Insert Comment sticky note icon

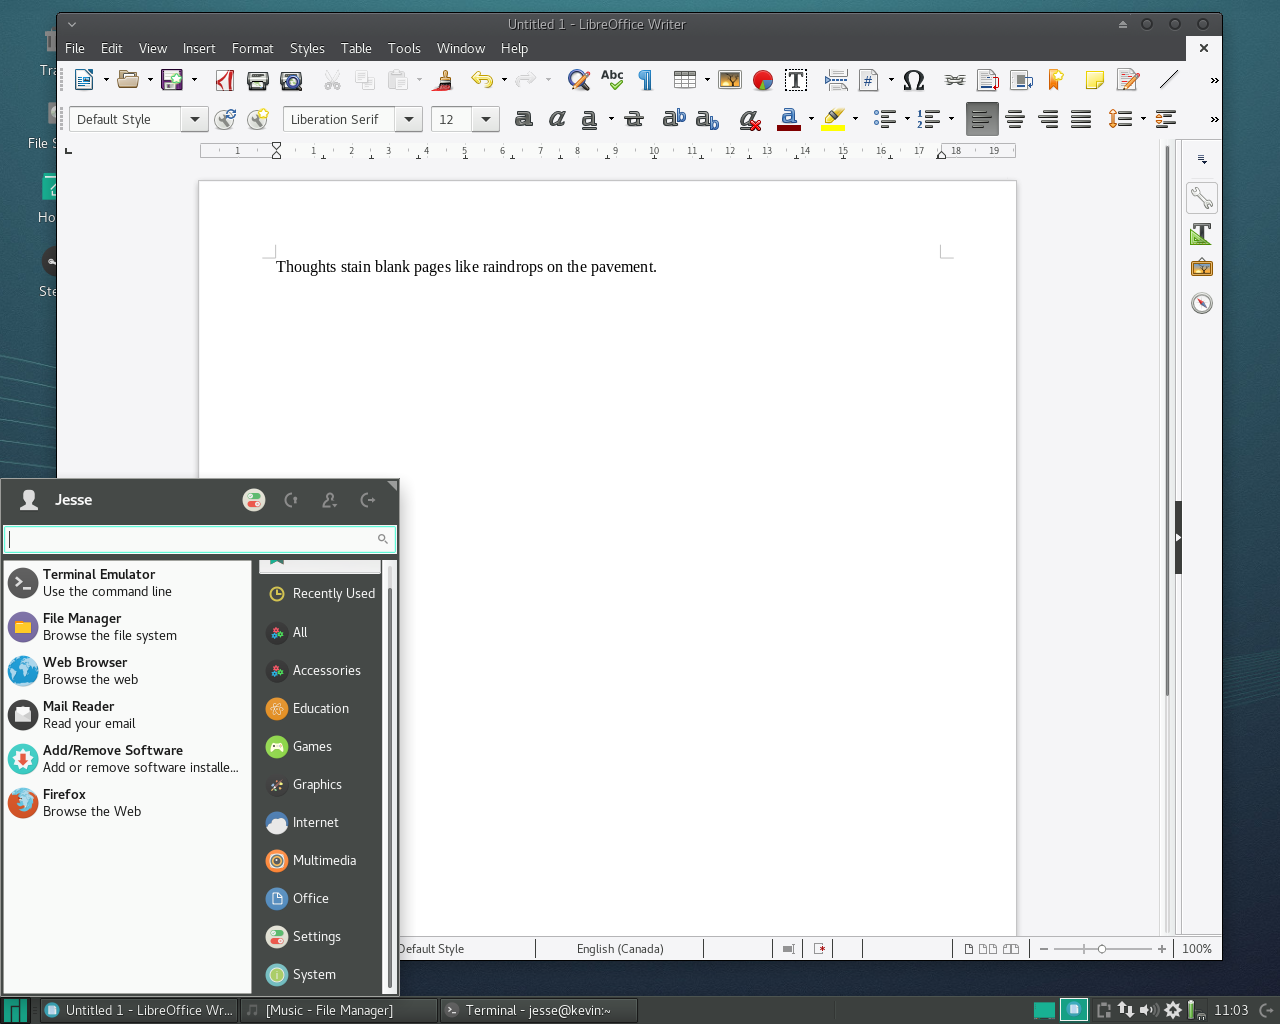pos(1095,80)
